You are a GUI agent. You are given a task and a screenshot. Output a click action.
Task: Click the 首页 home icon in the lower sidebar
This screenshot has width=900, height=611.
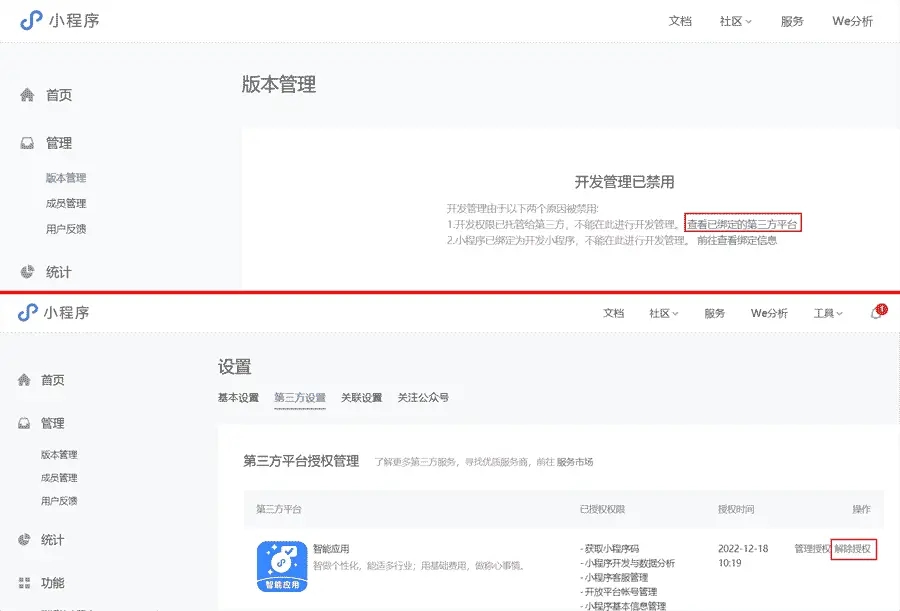pyautogui.click(x=26, y=380)
